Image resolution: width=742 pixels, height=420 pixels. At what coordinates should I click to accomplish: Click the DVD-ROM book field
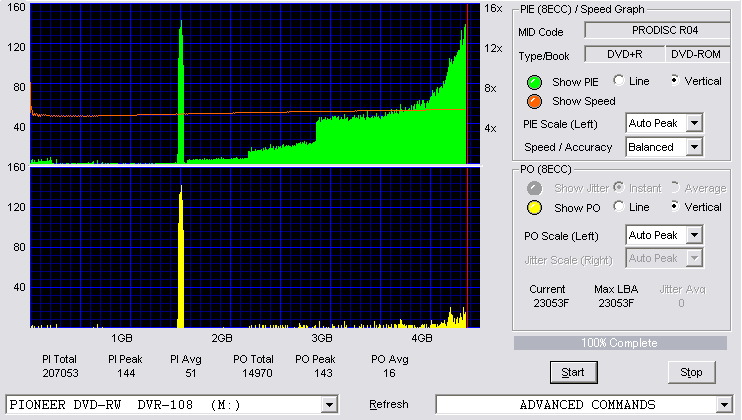pos(696,54)
